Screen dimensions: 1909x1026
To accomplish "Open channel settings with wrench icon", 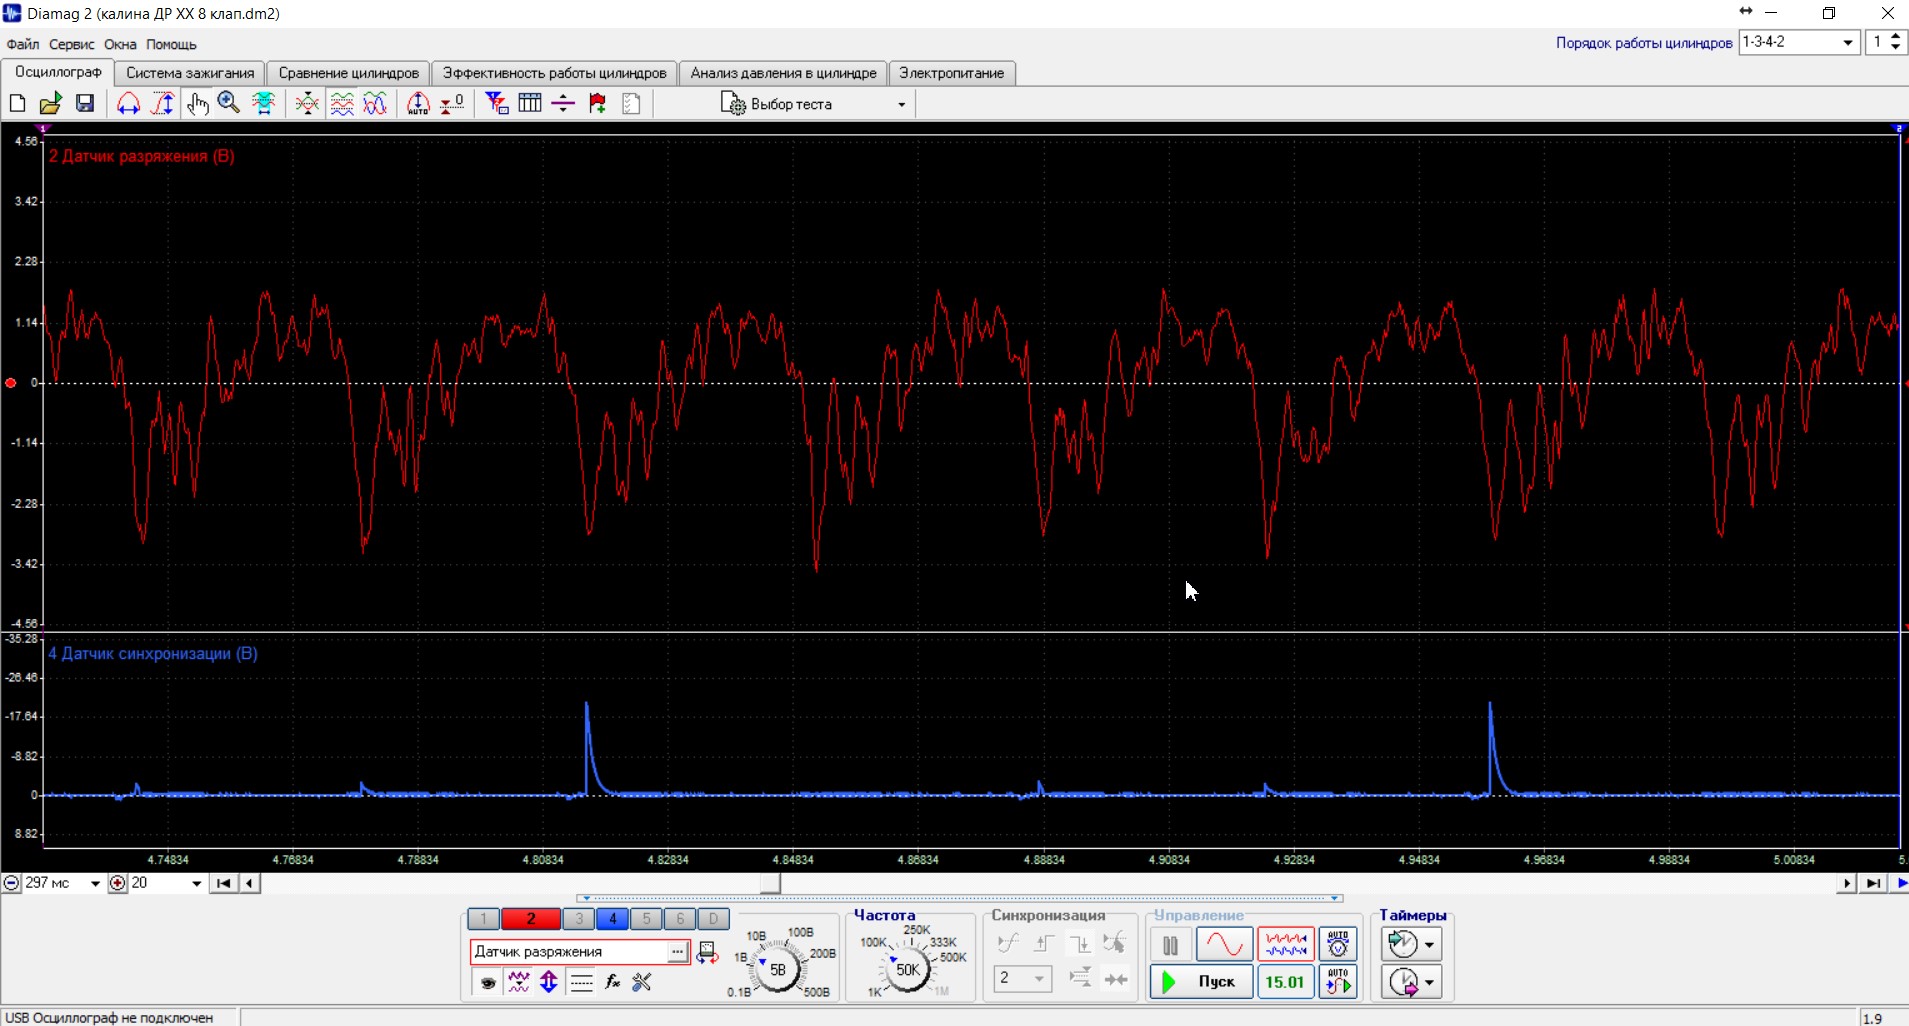I will (x=642, y=982).
